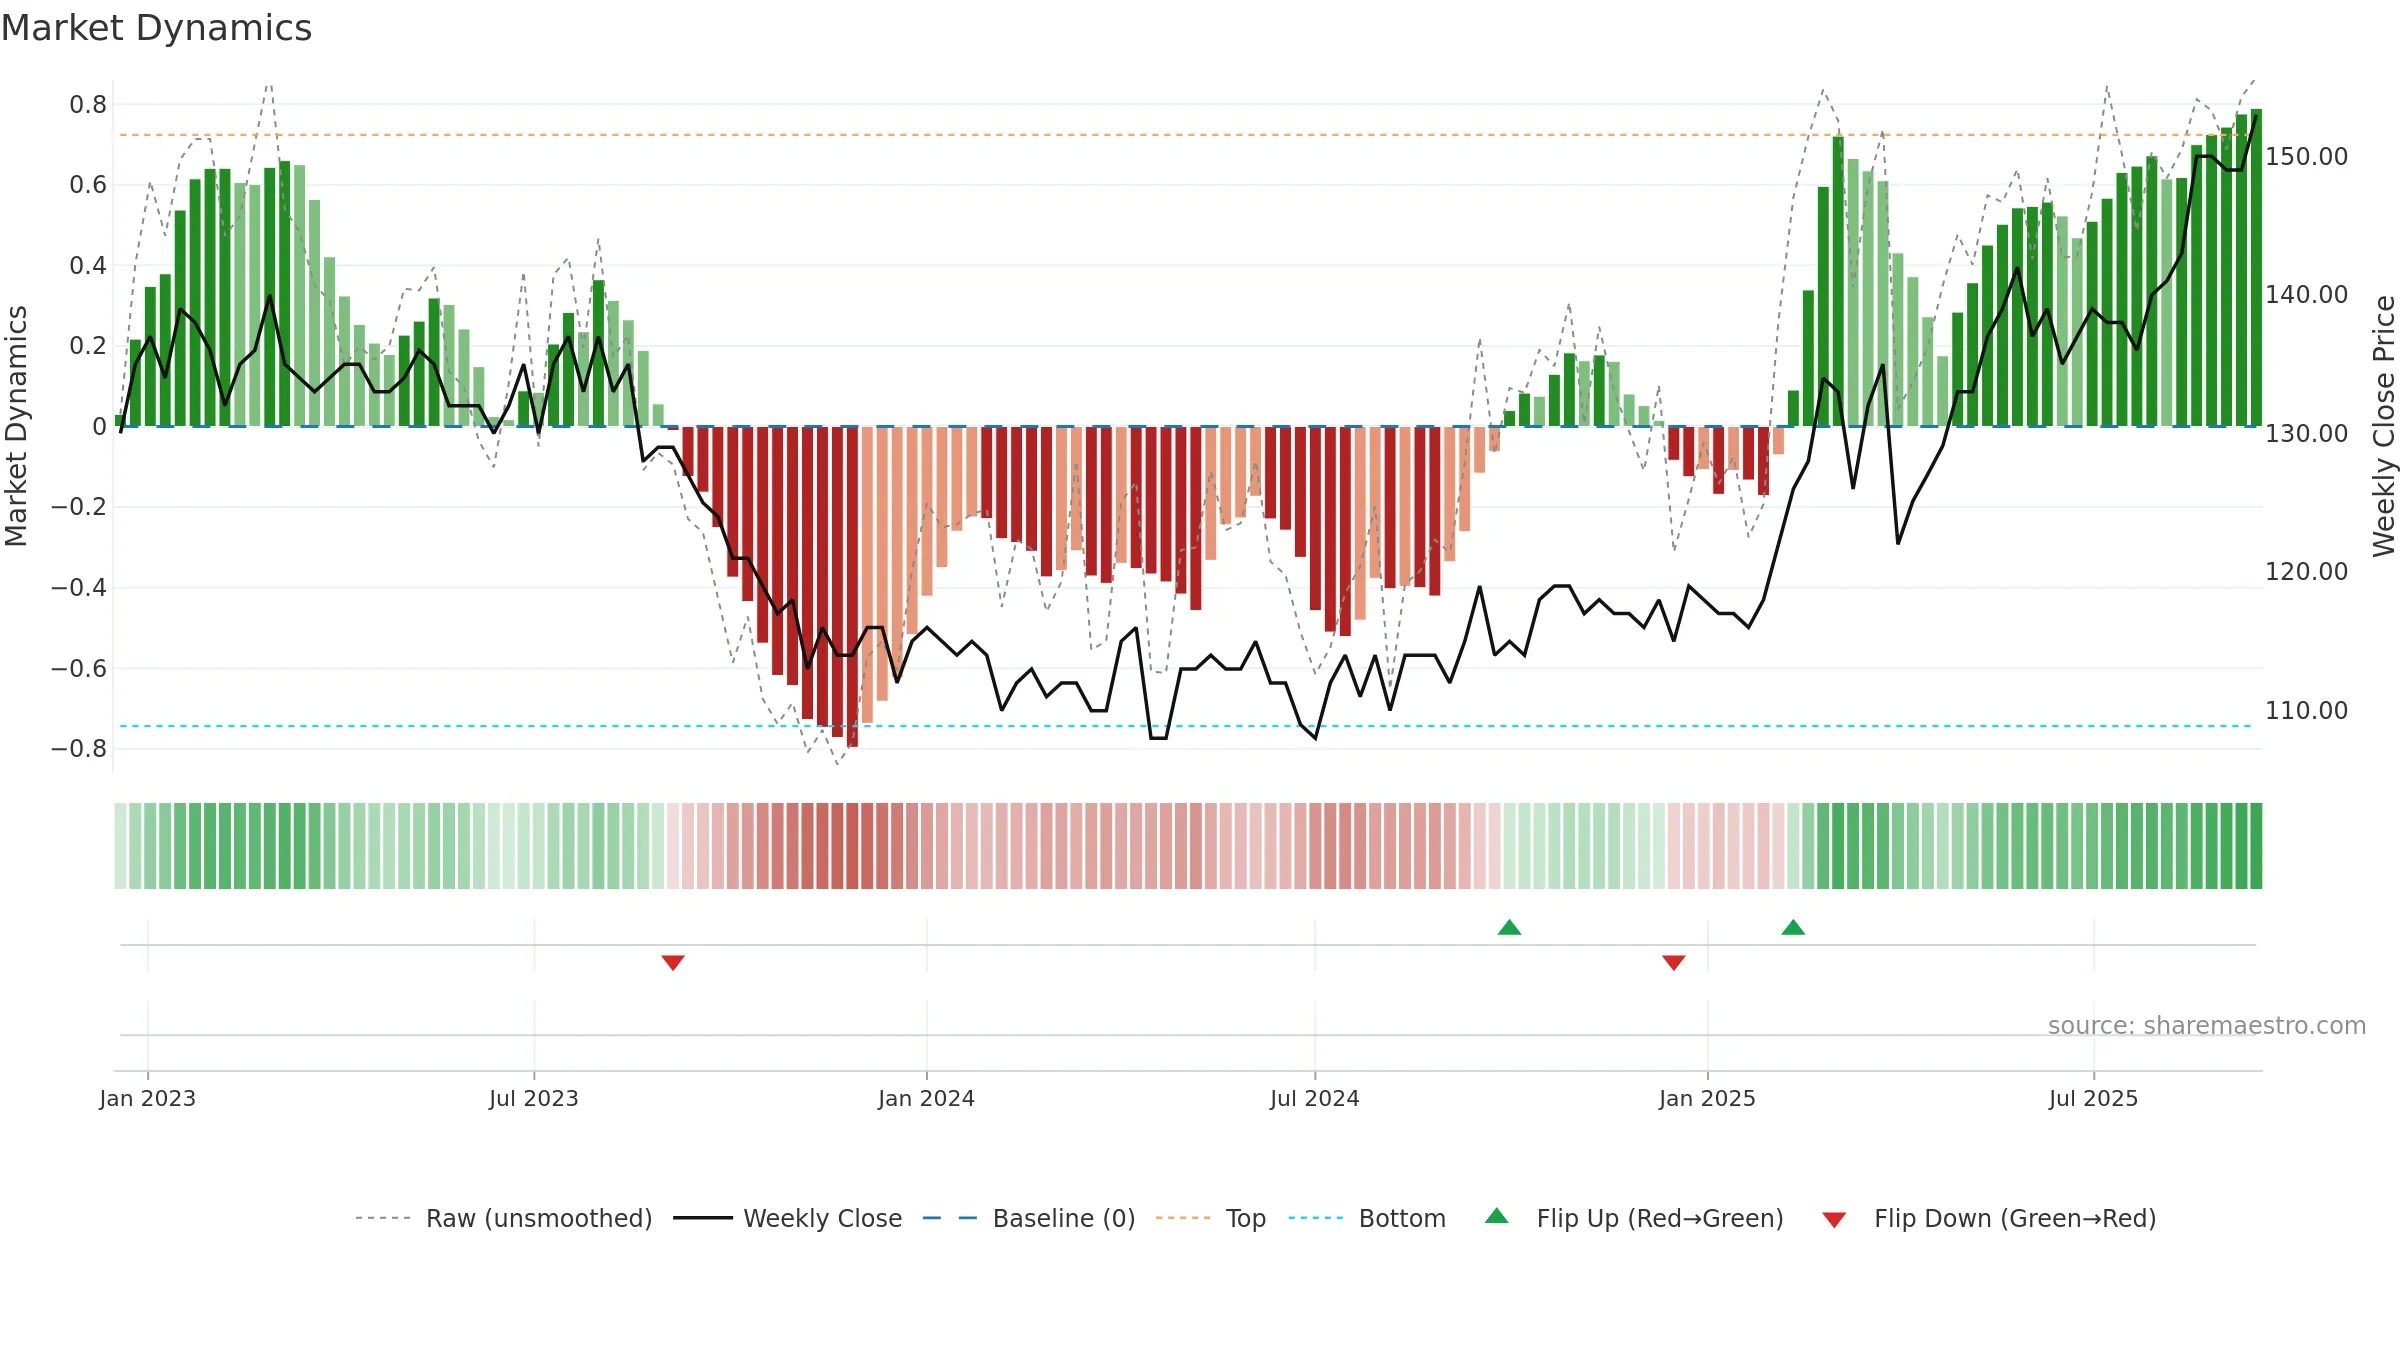Viewport: 2400px width, 1350px height.
Task: Toggle the Weekly Close legend entry
Action: [x=787, y=1218]
